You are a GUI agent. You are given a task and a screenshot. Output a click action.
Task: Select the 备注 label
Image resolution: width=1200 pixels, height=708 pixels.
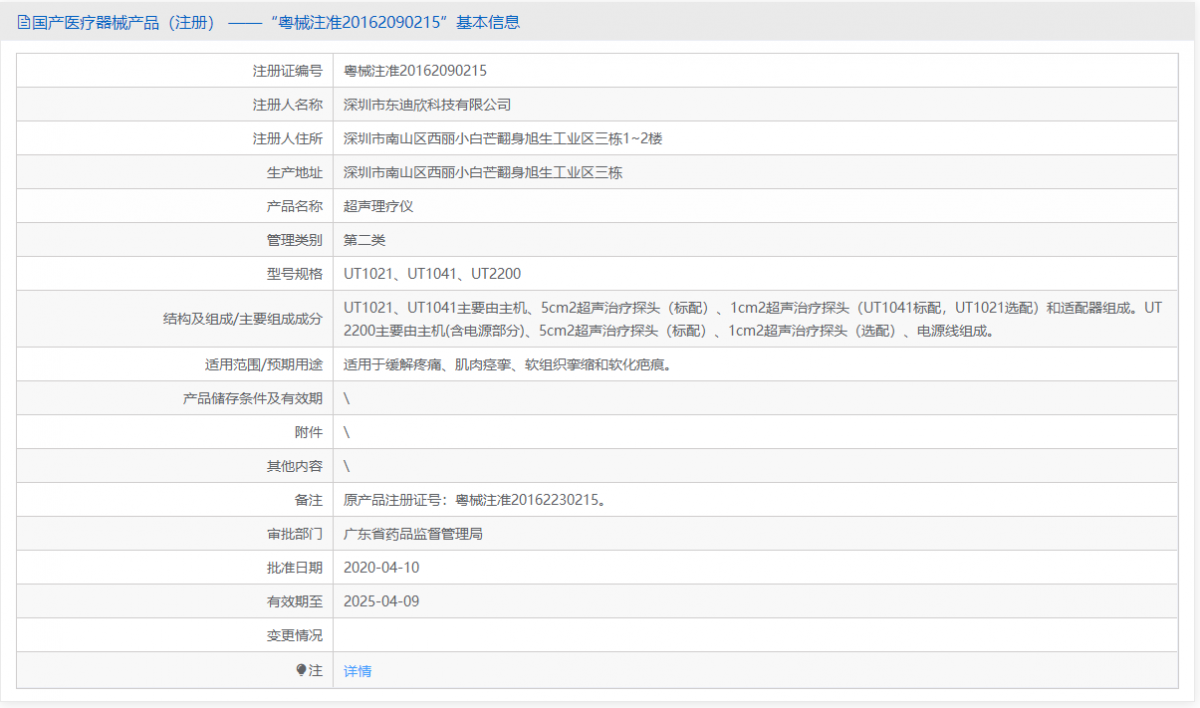(x=309, y=500)
